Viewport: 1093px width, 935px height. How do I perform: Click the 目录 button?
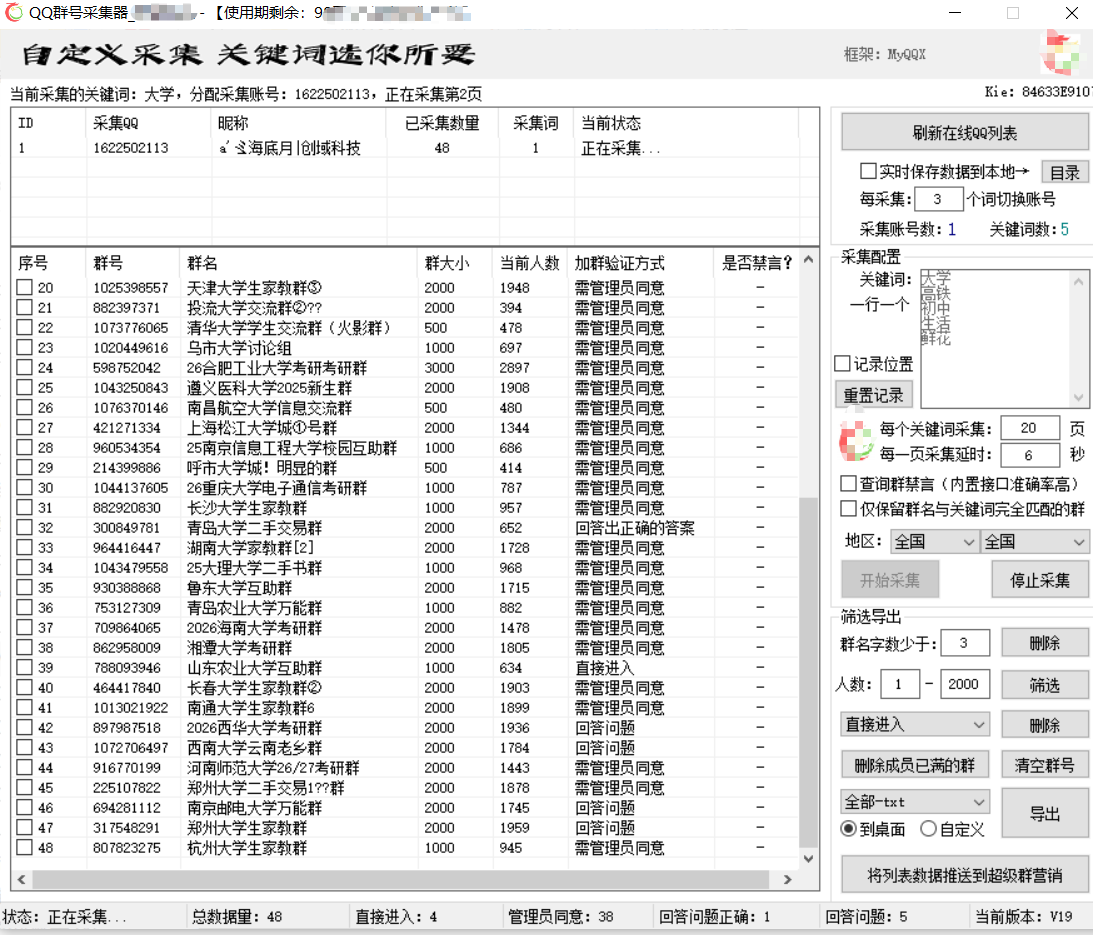(x=1064, y=172)
